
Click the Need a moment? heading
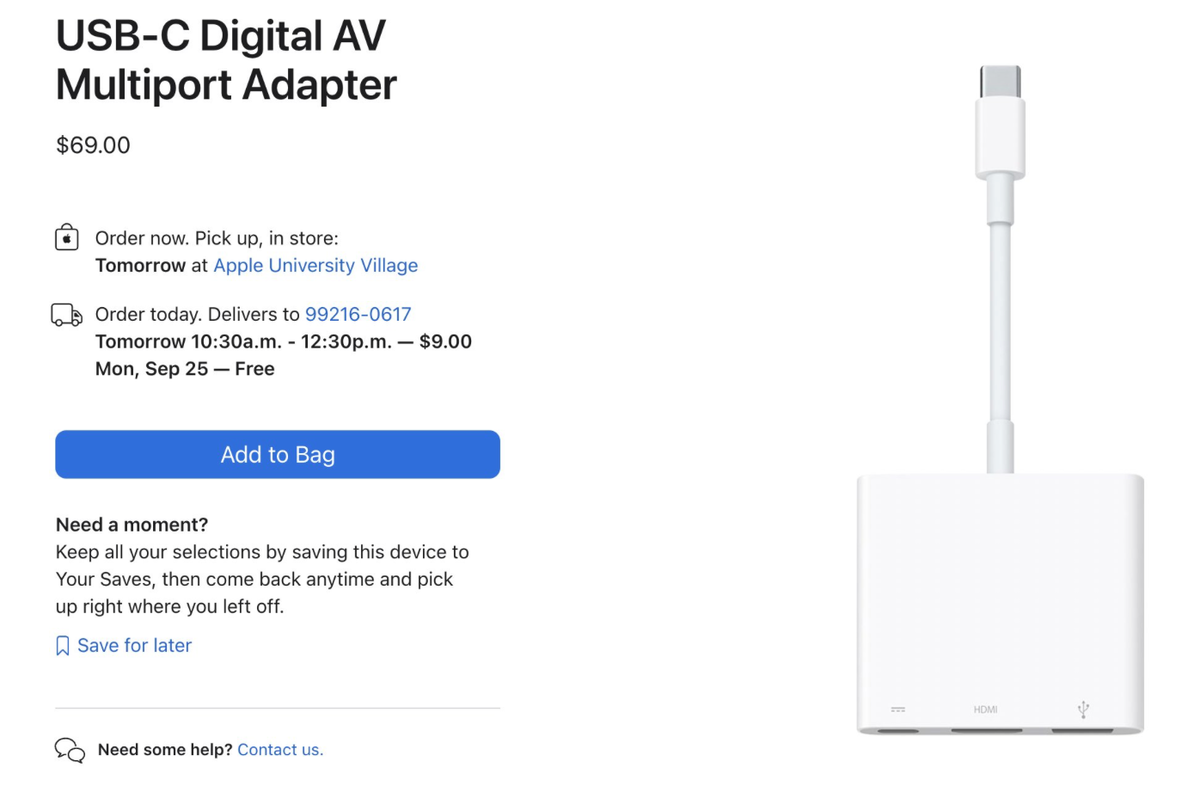coord(132,525)
